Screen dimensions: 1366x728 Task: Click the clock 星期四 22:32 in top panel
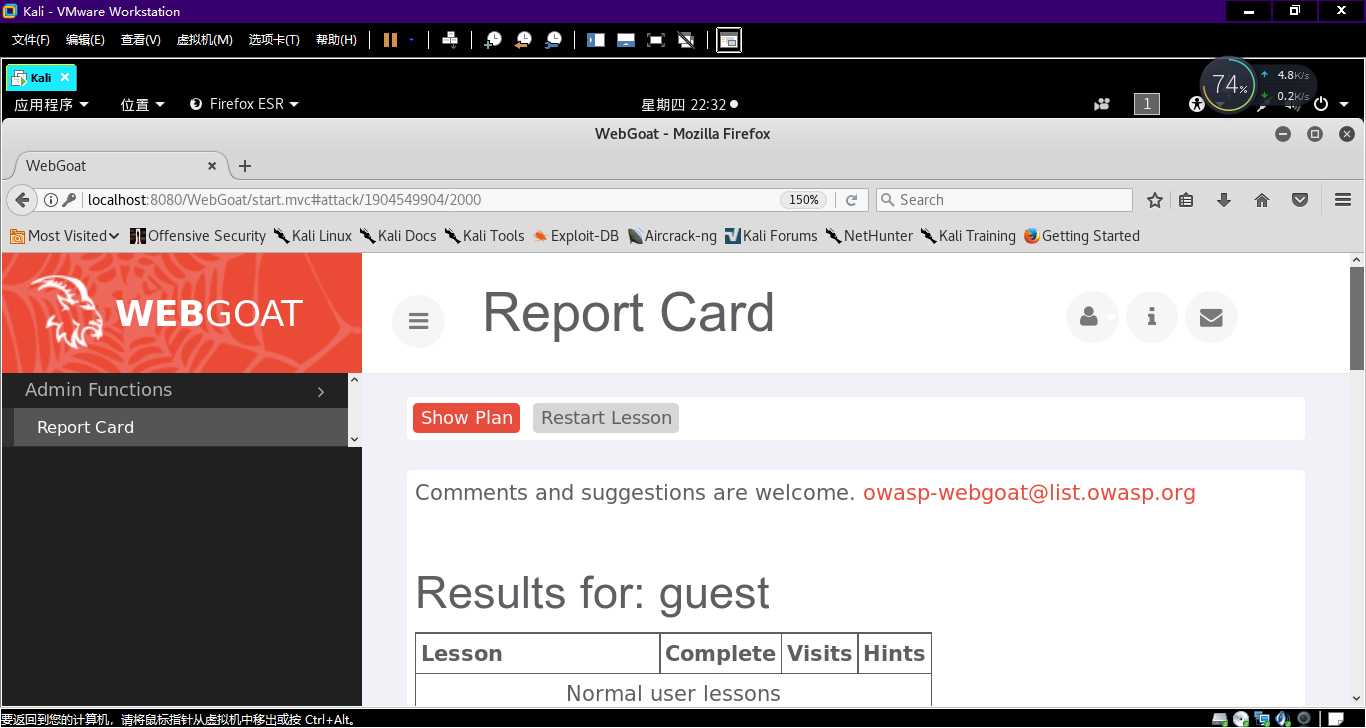tap(689, 104)
